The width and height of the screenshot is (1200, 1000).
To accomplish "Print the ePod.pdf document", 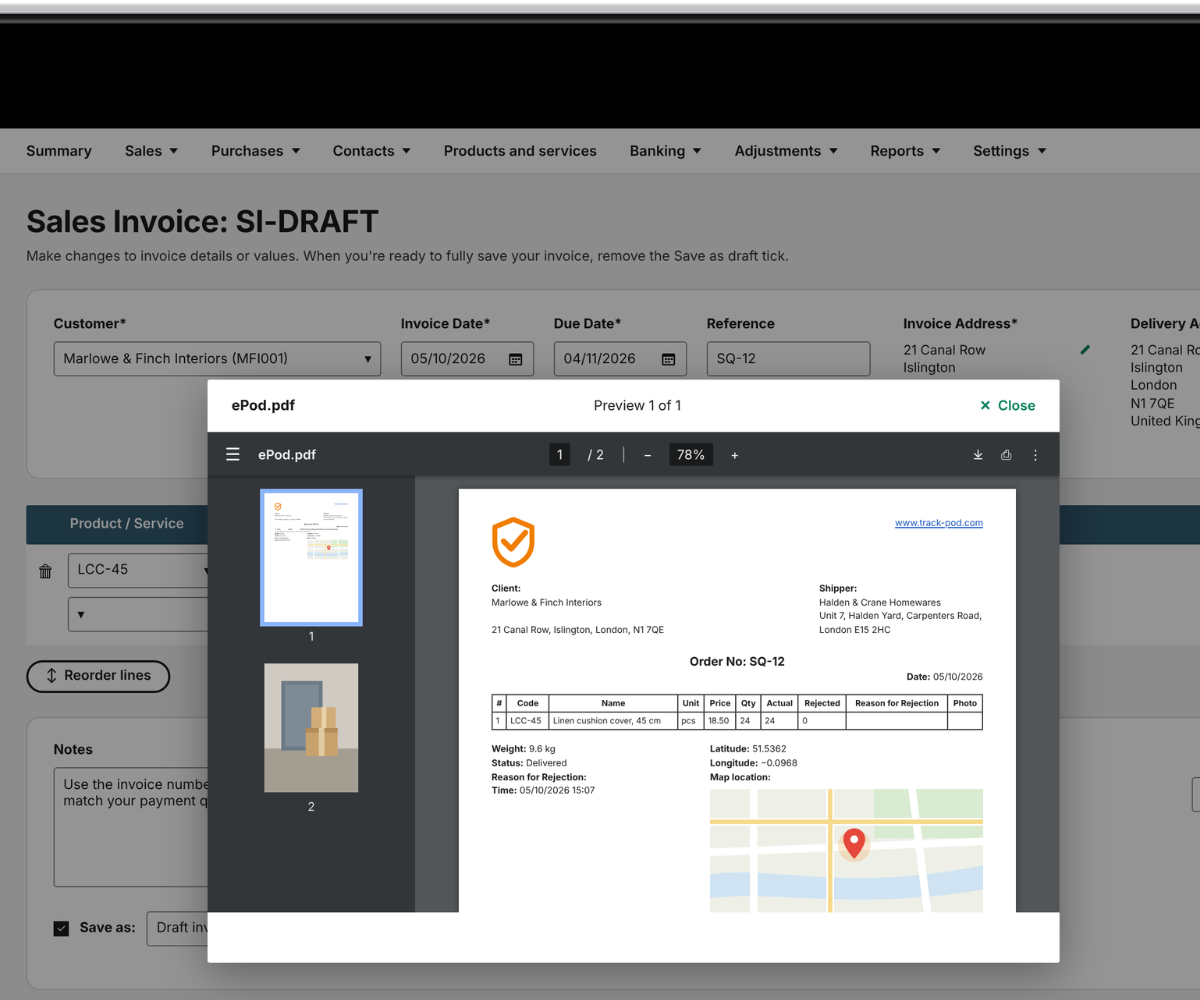I will click(x=1006, y=455).
